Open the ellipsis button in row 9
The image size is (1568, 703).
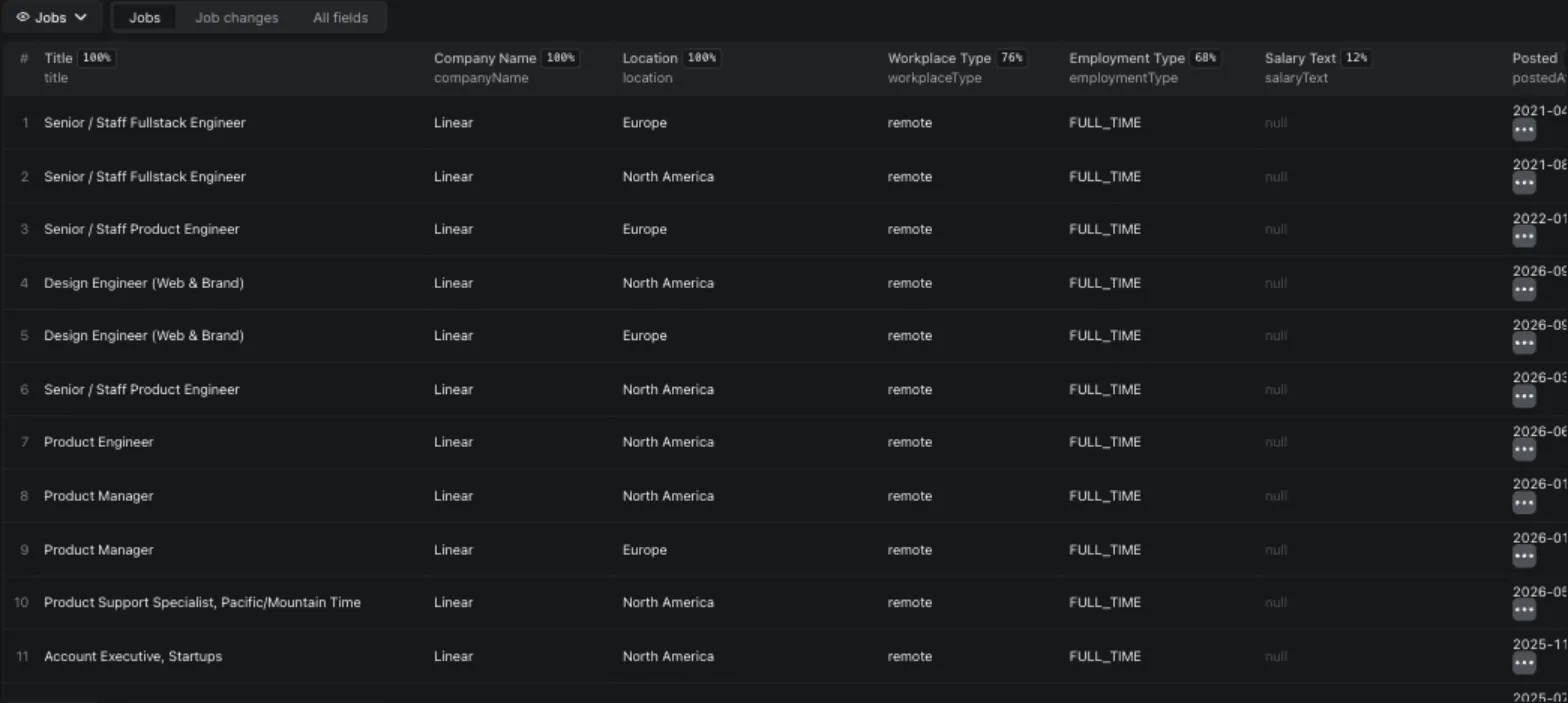(1523, 557)
